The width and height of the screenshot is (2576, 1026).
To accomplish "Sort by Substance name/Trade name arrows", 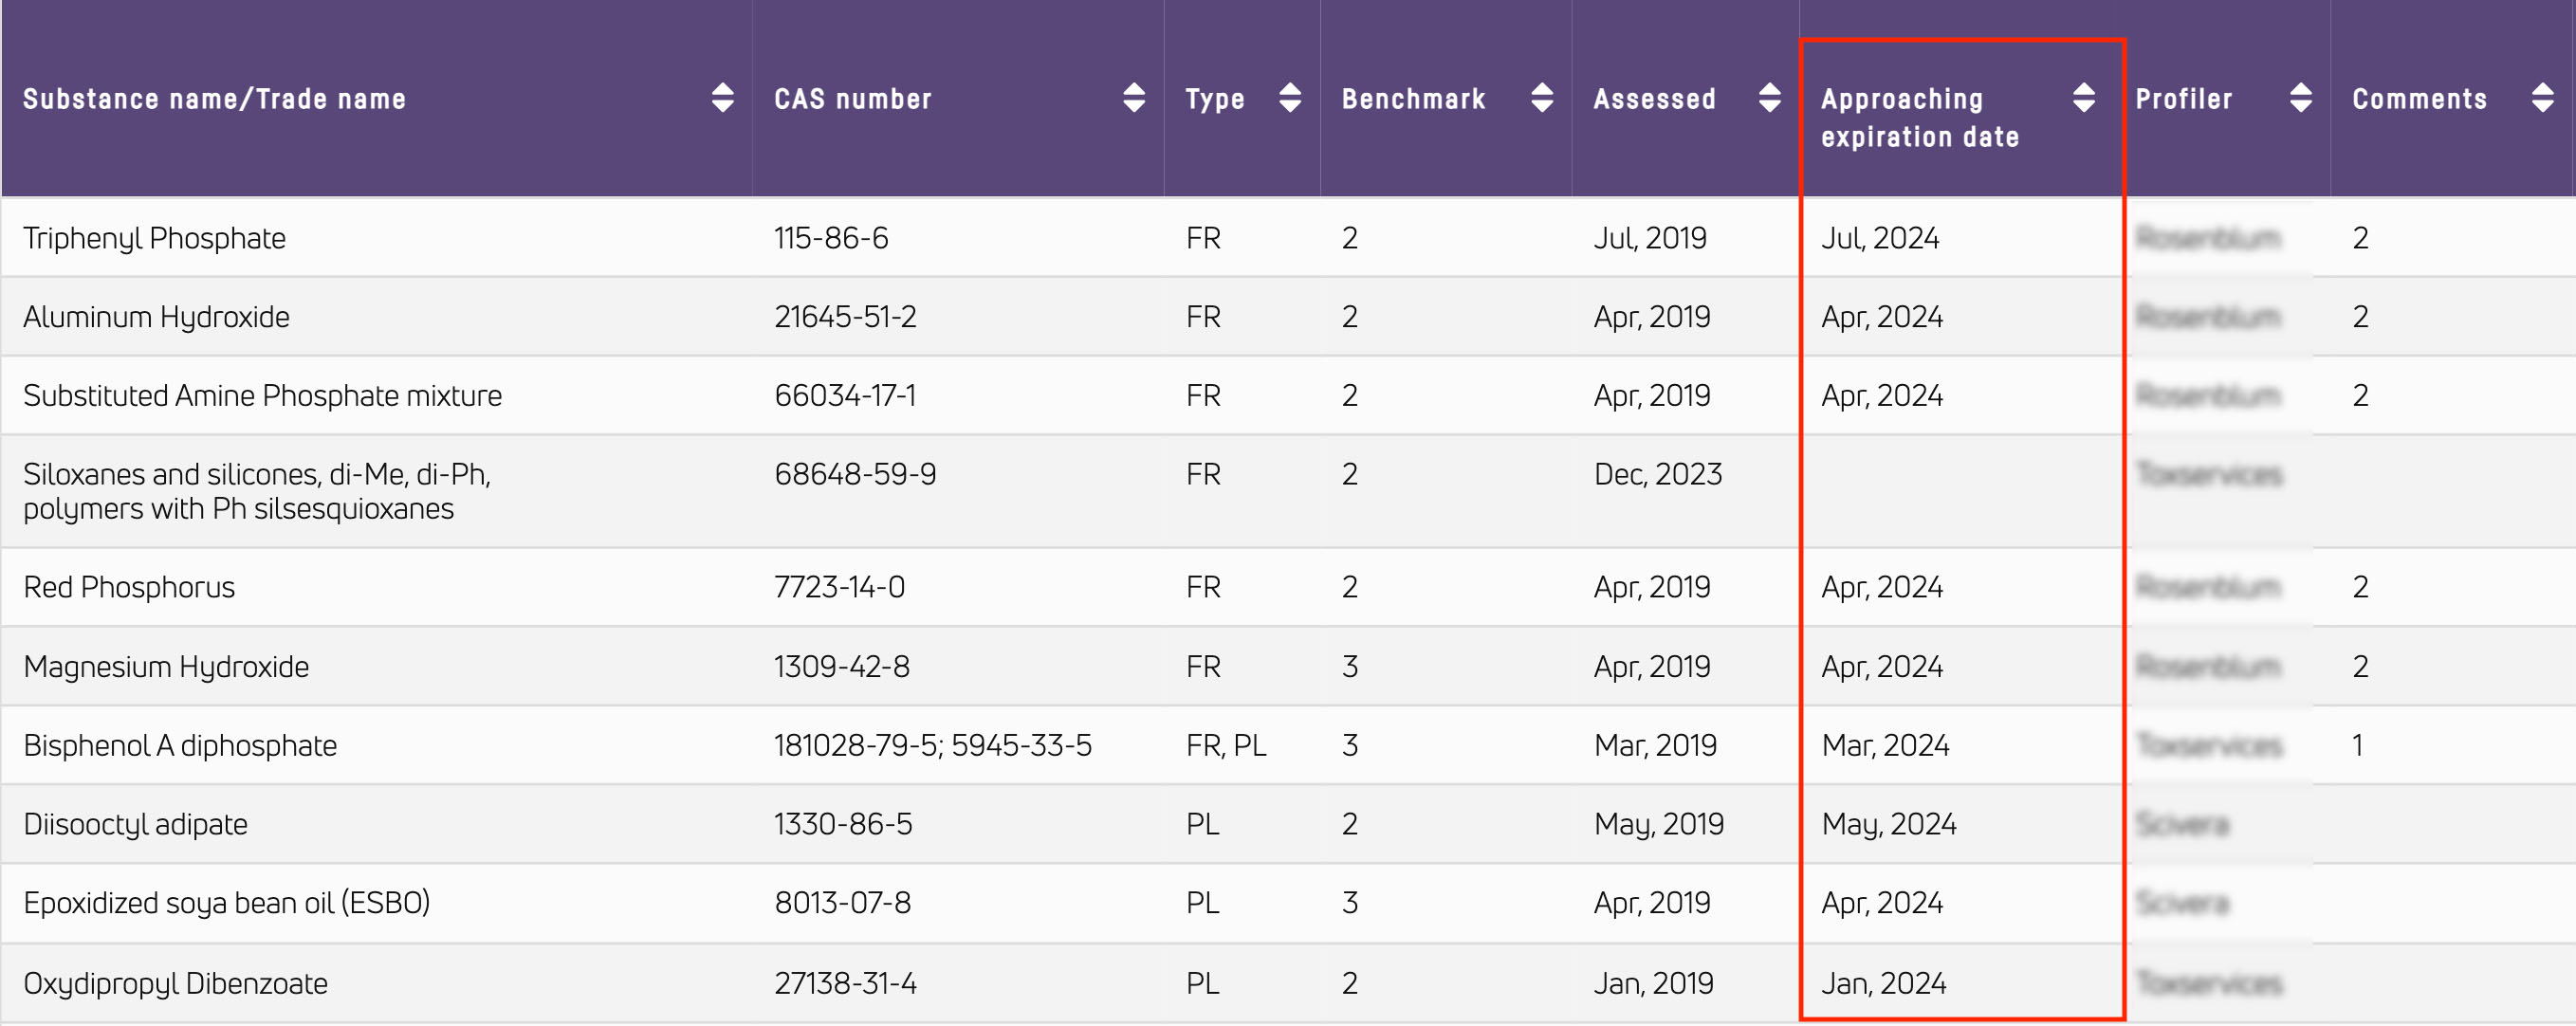I will tap(722, 98).
